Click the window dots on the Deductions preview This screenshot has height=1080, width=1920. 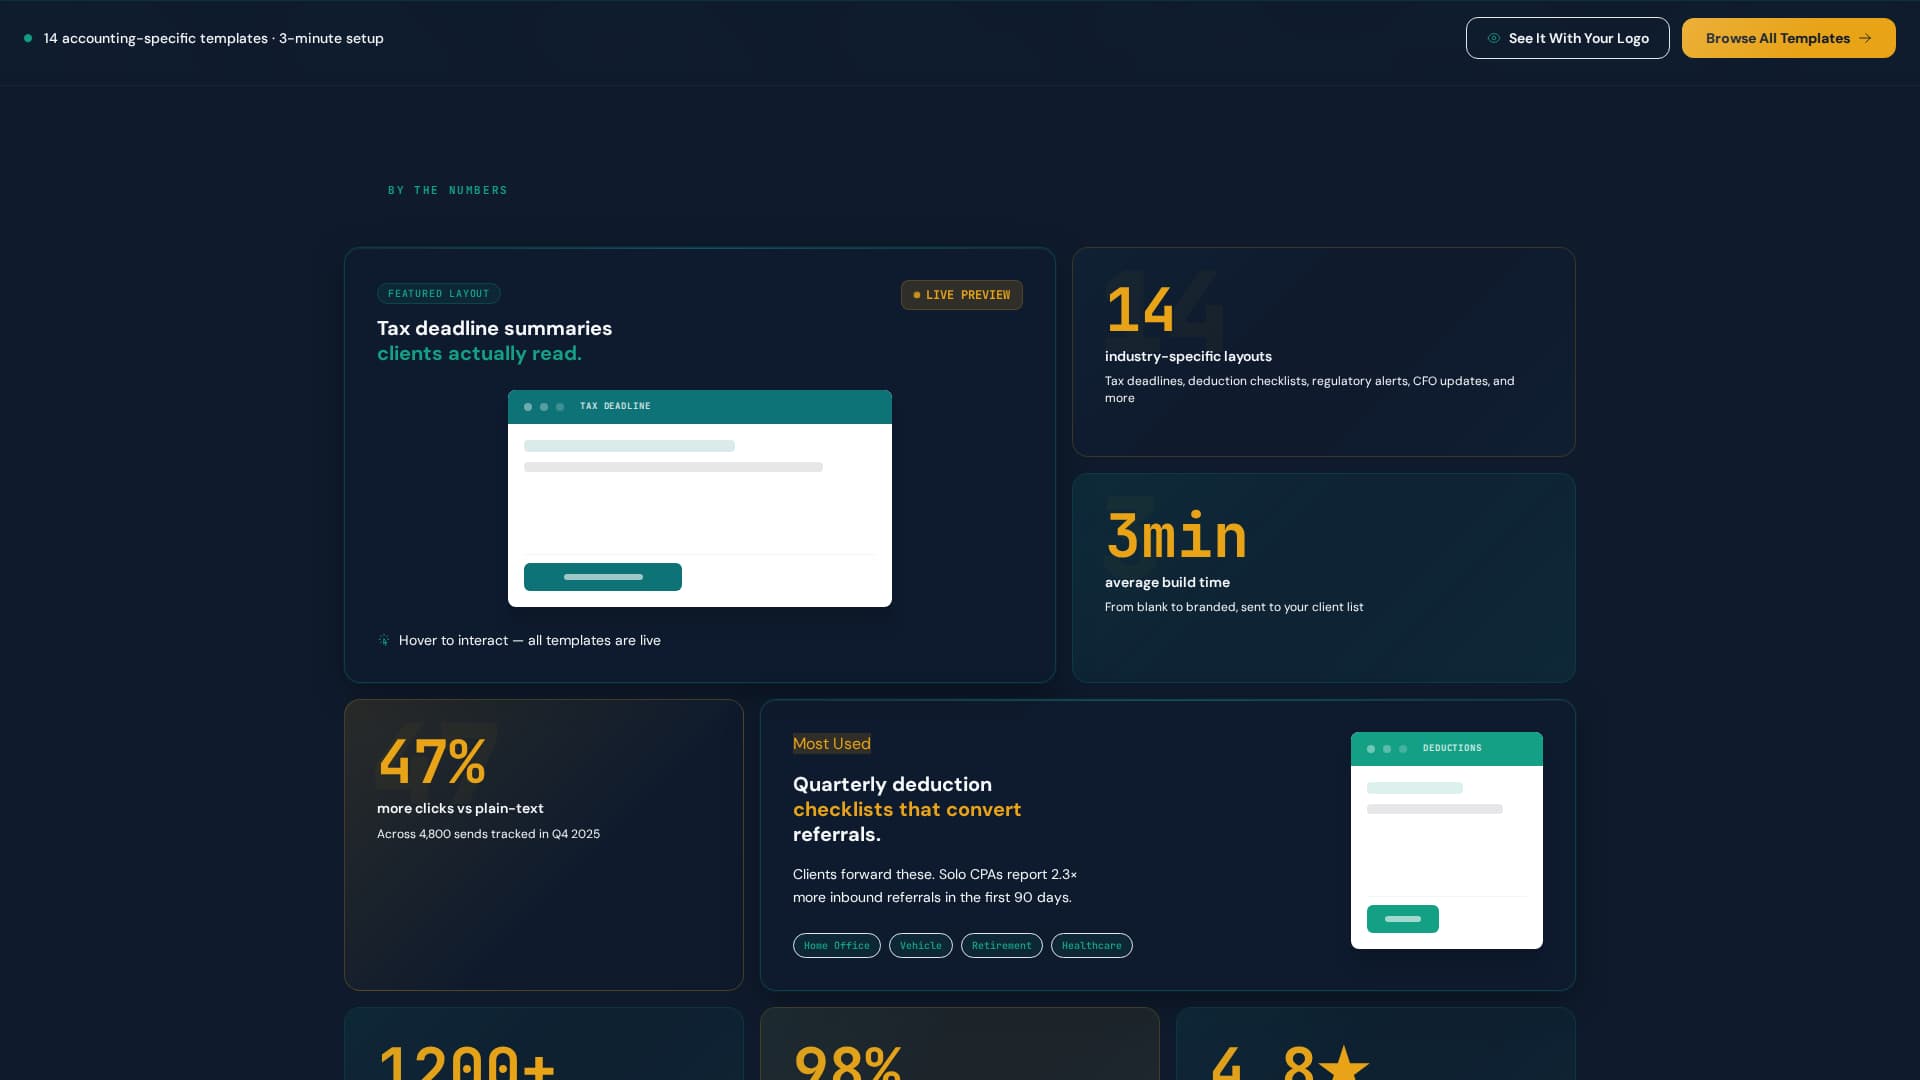[1387, 749]
